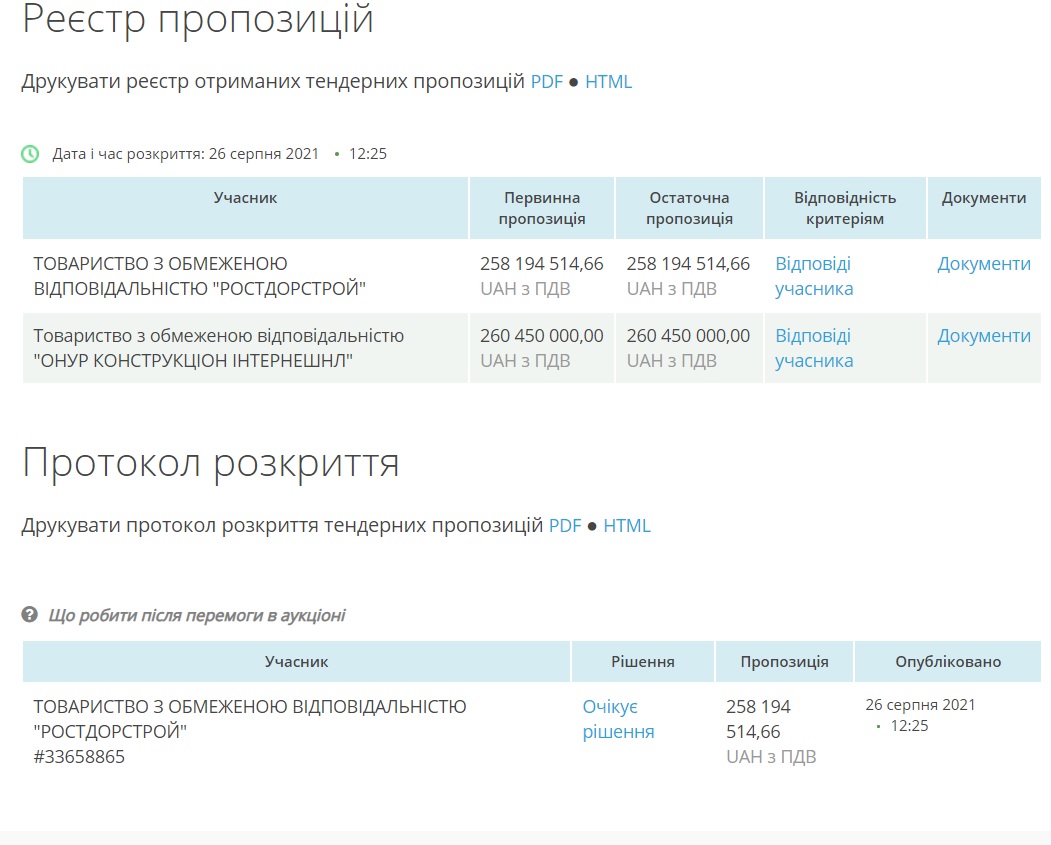Screen dimensions: 1051x845
Task: Click the 'Рішення' column header
Action: [x=643, y=661]
